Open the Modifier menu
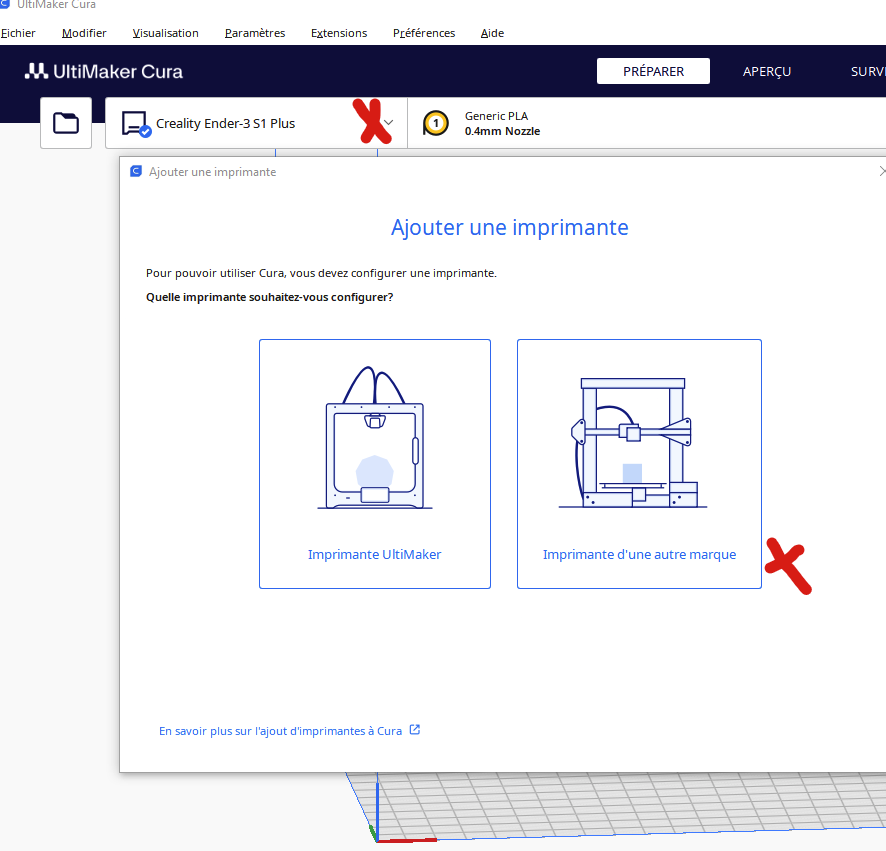The width and height of the screenshot is (886, 851). pos(84,33)
